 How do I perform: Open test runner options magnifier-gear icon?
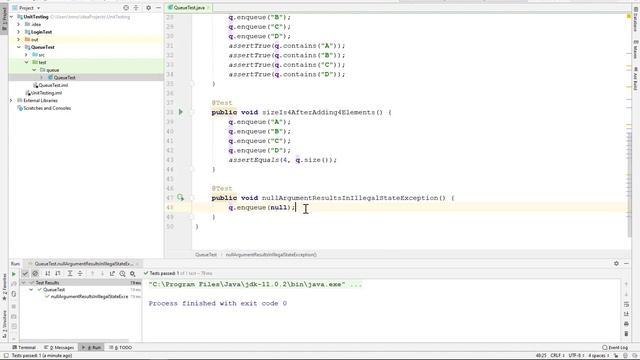(133, 273)
